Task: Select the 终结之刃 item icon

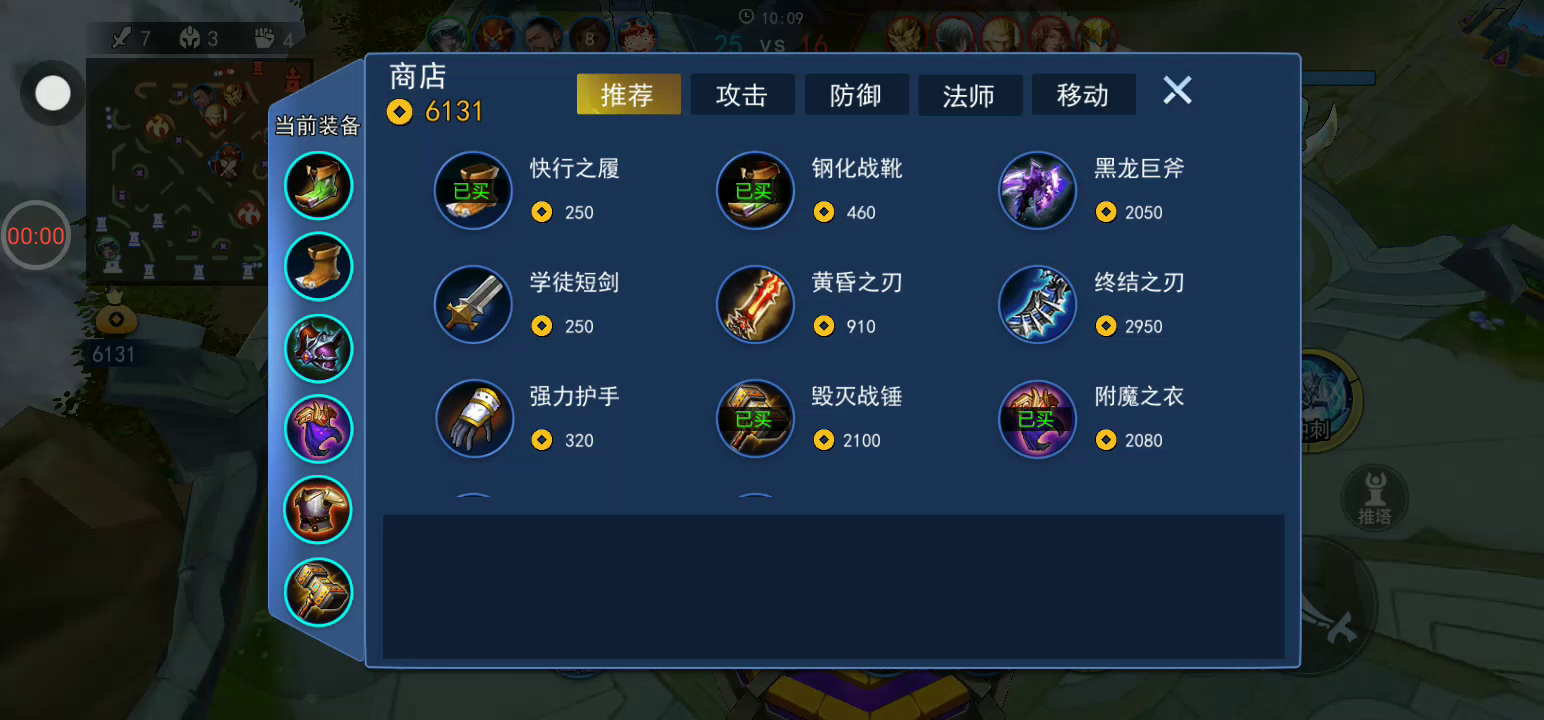Action: pyautogui.click(x=1038, y=304)
